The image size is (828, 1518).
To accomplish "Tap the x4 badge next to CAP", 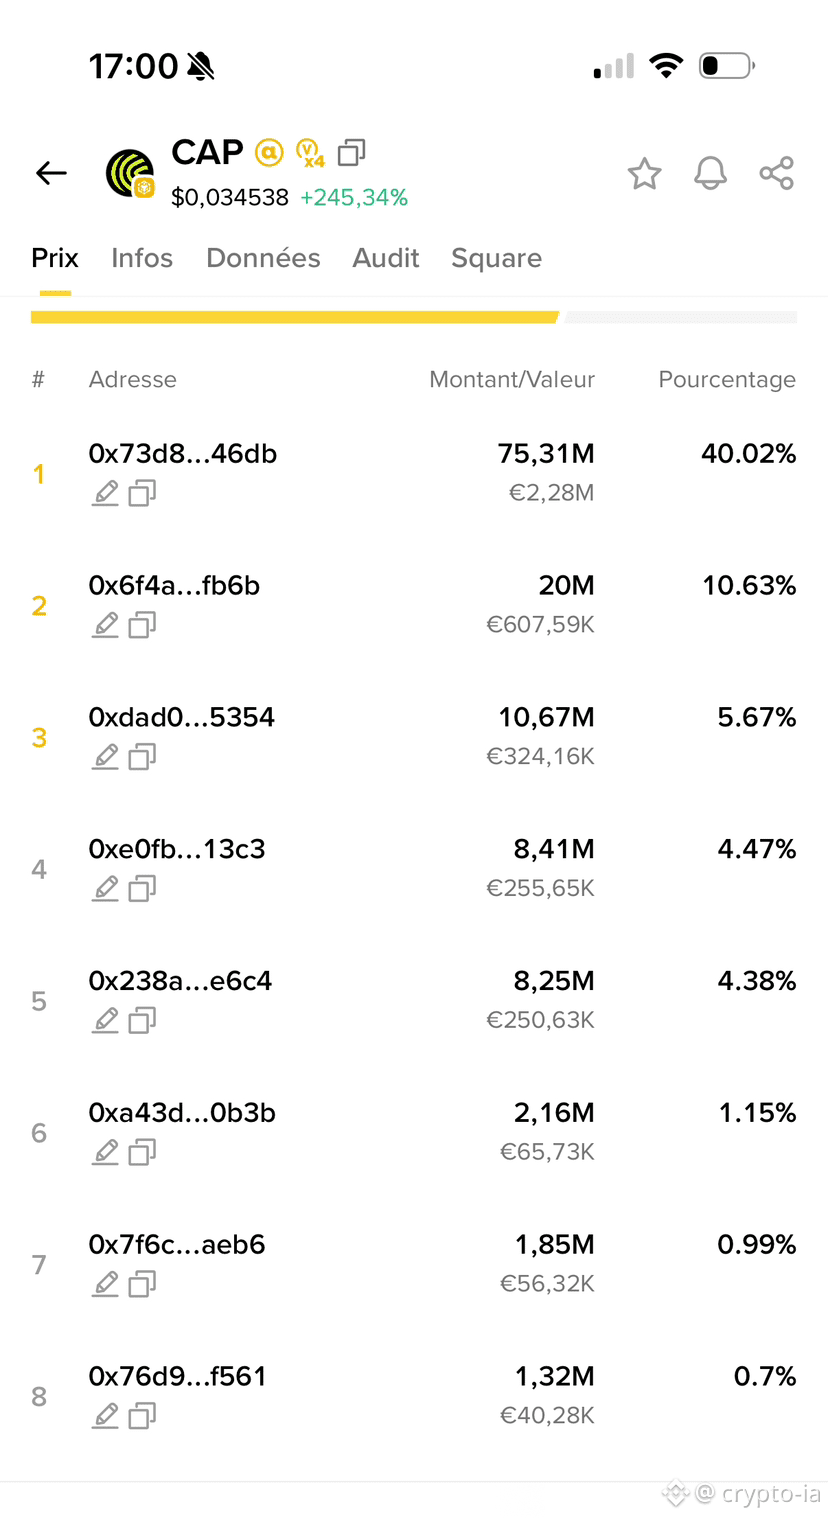I will [310, 153].
